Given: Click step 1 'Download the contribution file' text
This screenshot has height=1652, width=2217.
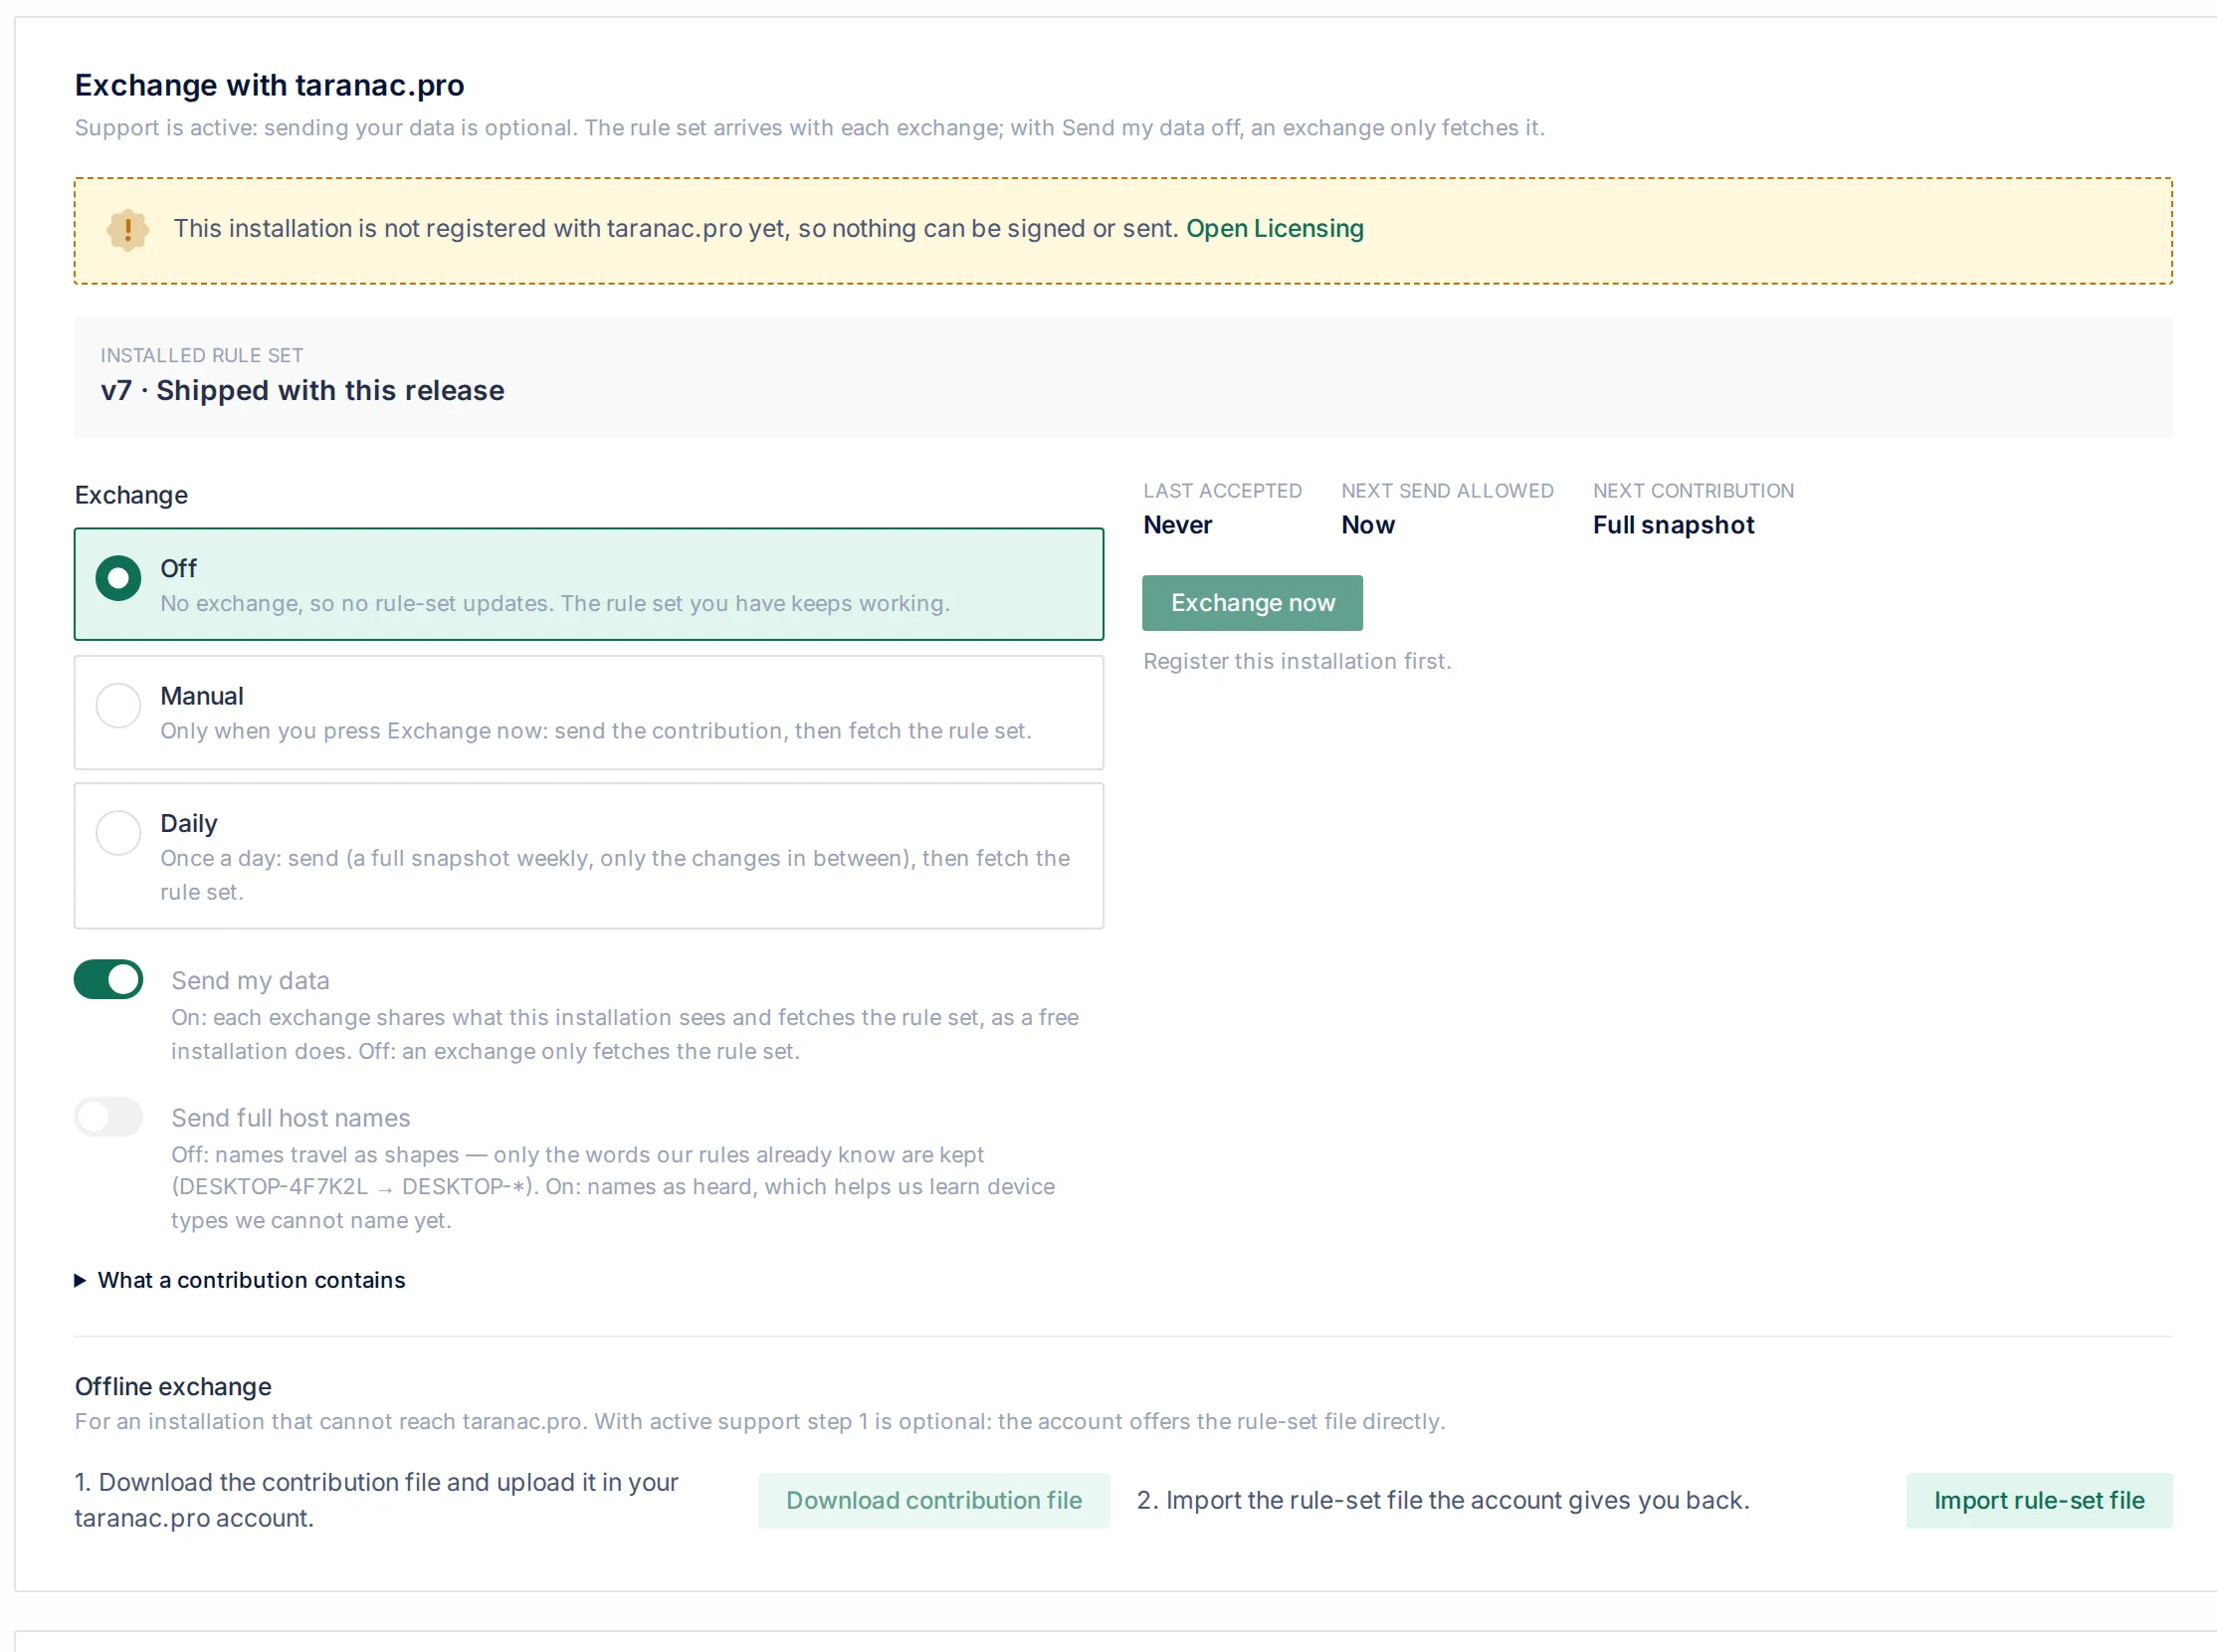Looking at the screenshot, I should tap(377, 1500).
